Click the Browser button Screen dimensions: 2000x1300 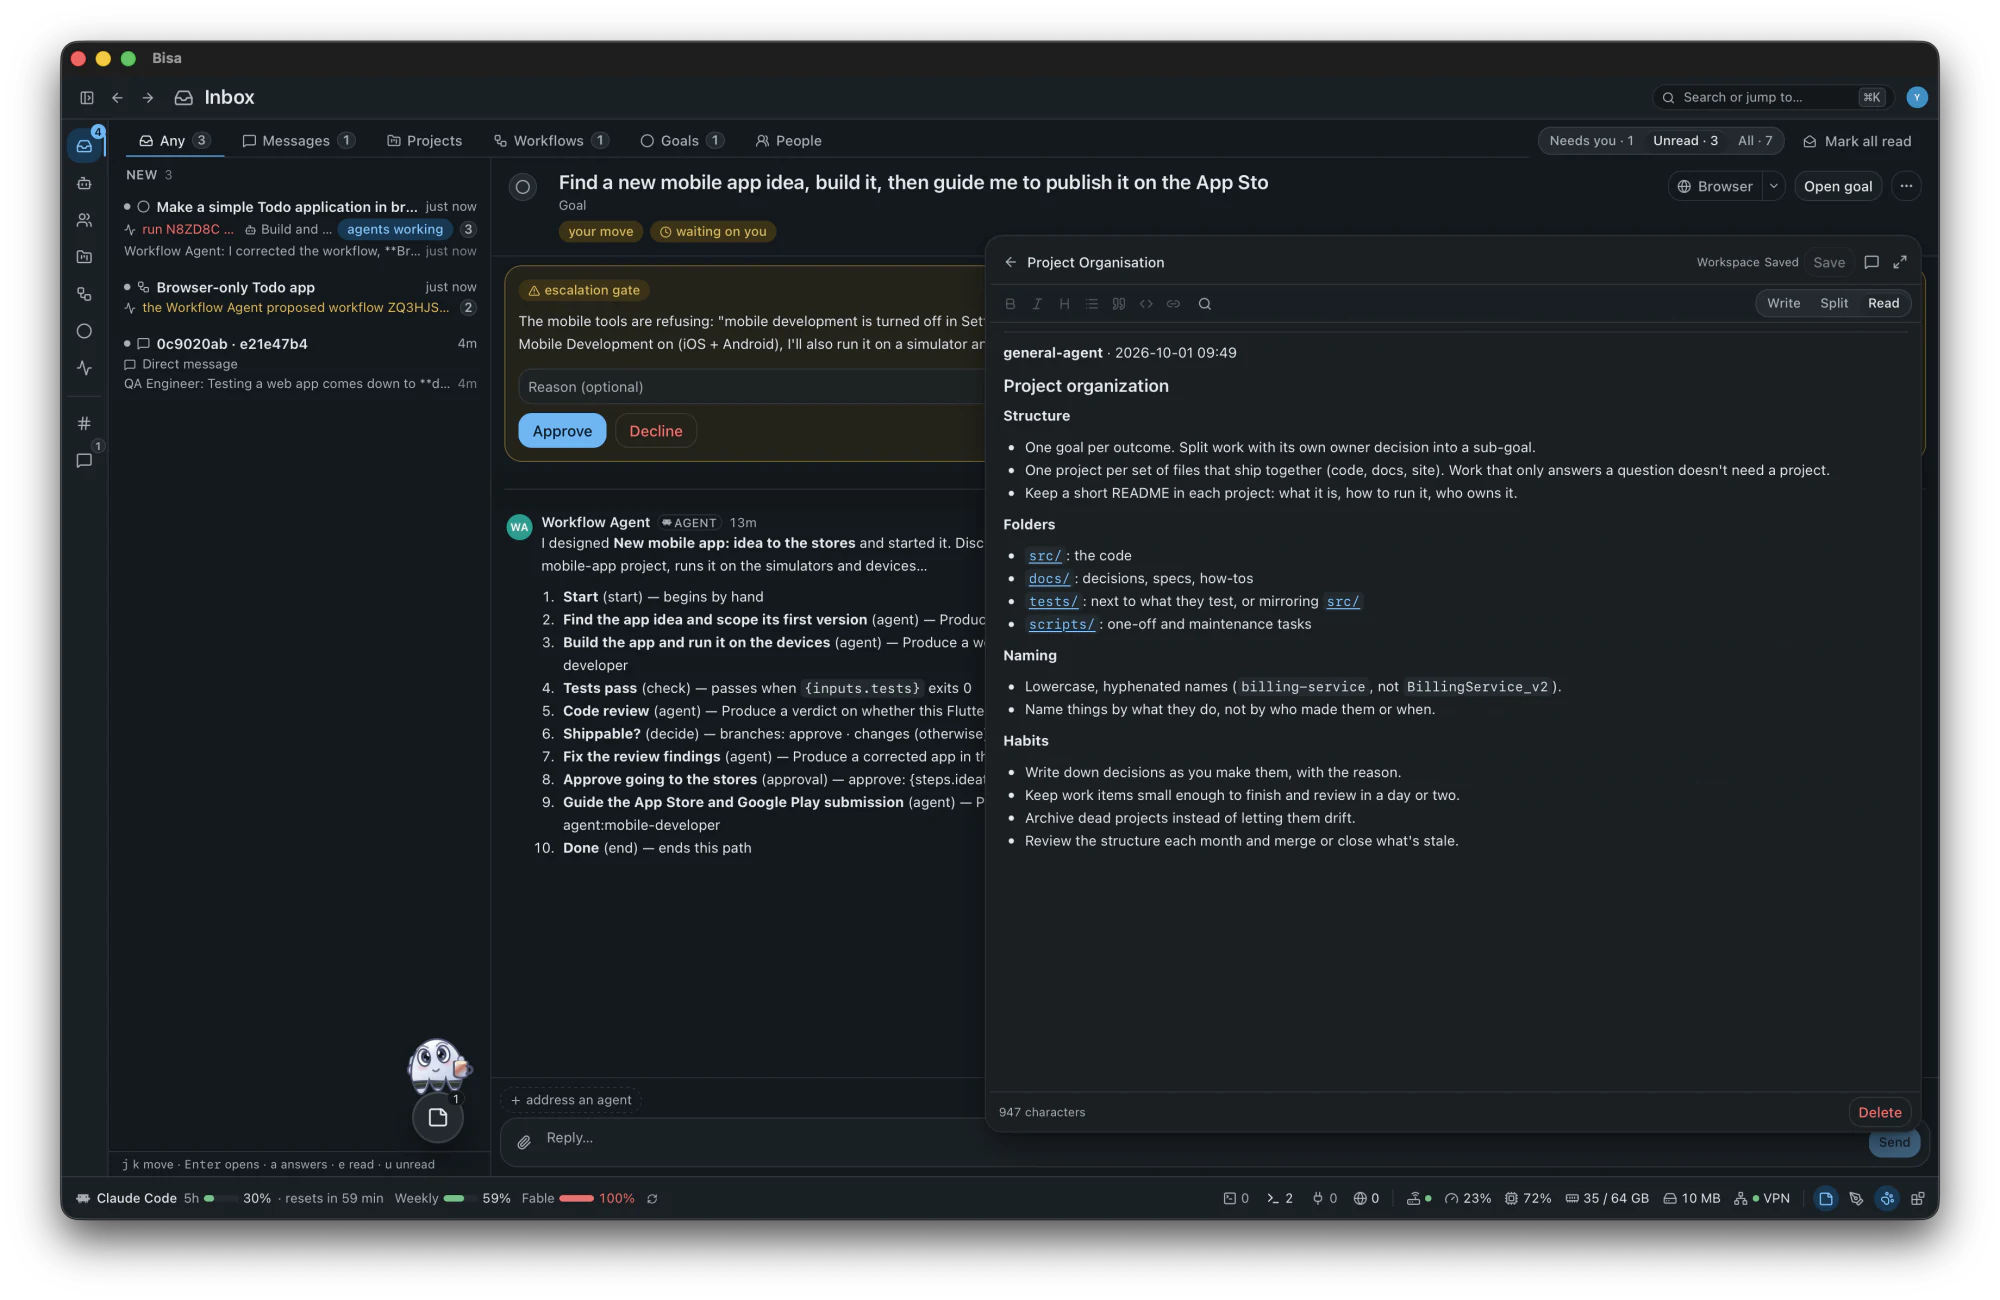tap(1715, 186)
